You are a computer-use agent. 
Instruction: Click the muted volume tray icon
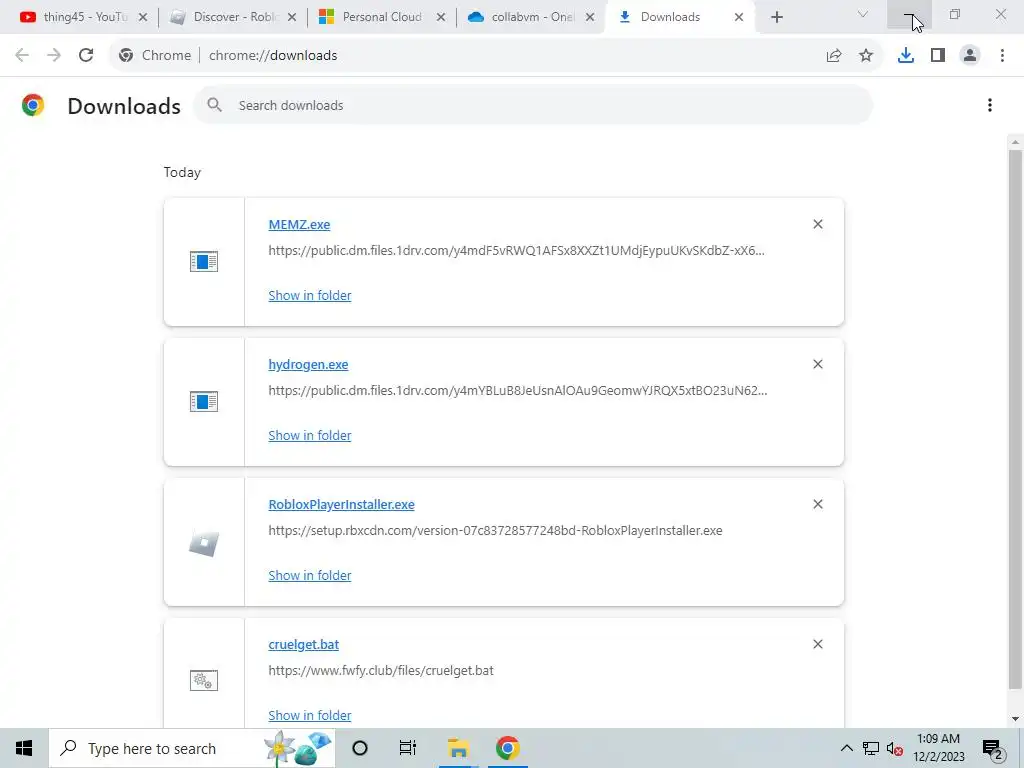point(895,749)
